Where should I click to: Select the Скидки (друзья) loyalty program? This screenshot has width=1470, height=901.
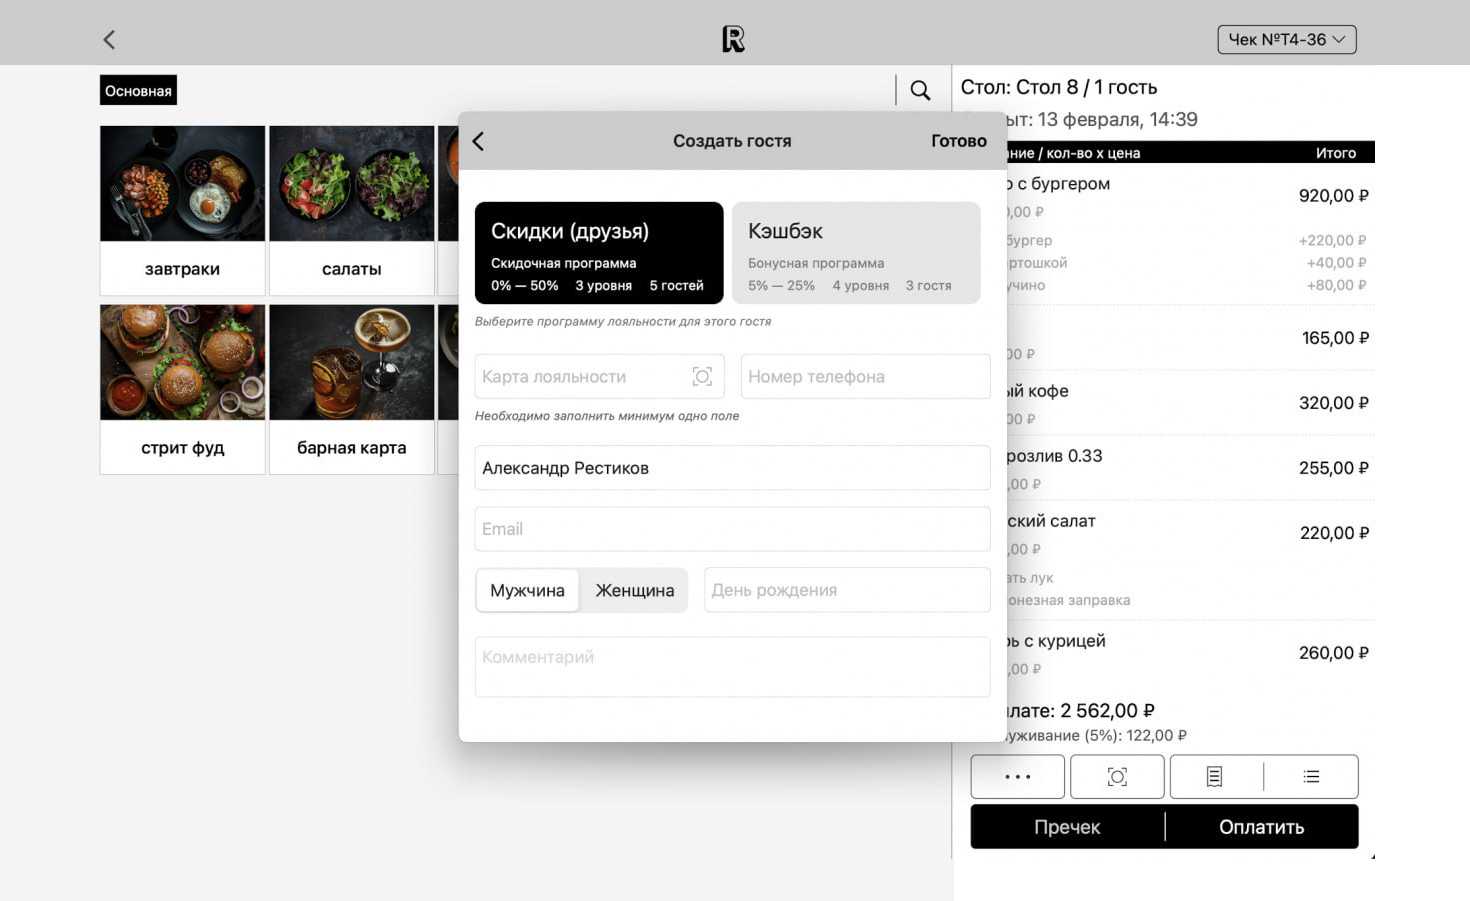click(599, 253)
